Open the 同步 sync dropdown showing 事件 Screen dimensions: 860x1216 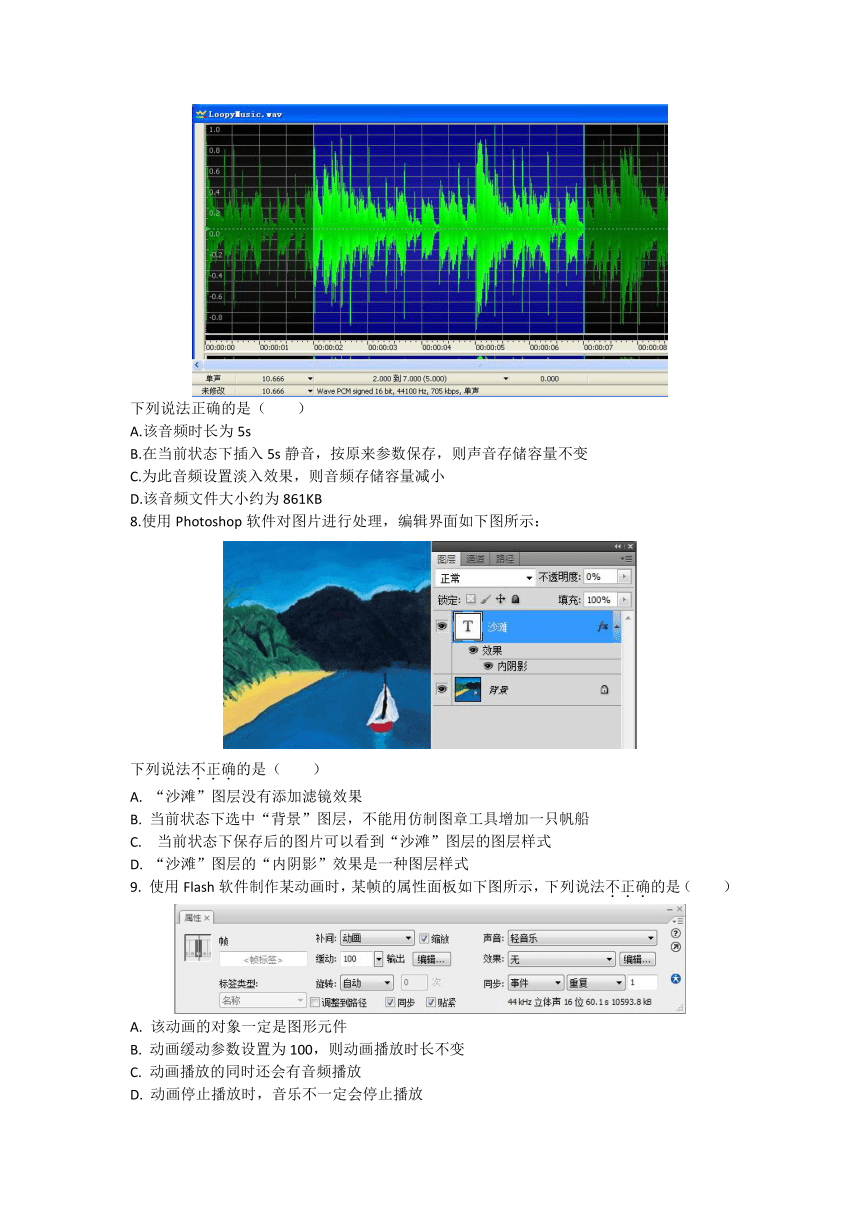536,983
